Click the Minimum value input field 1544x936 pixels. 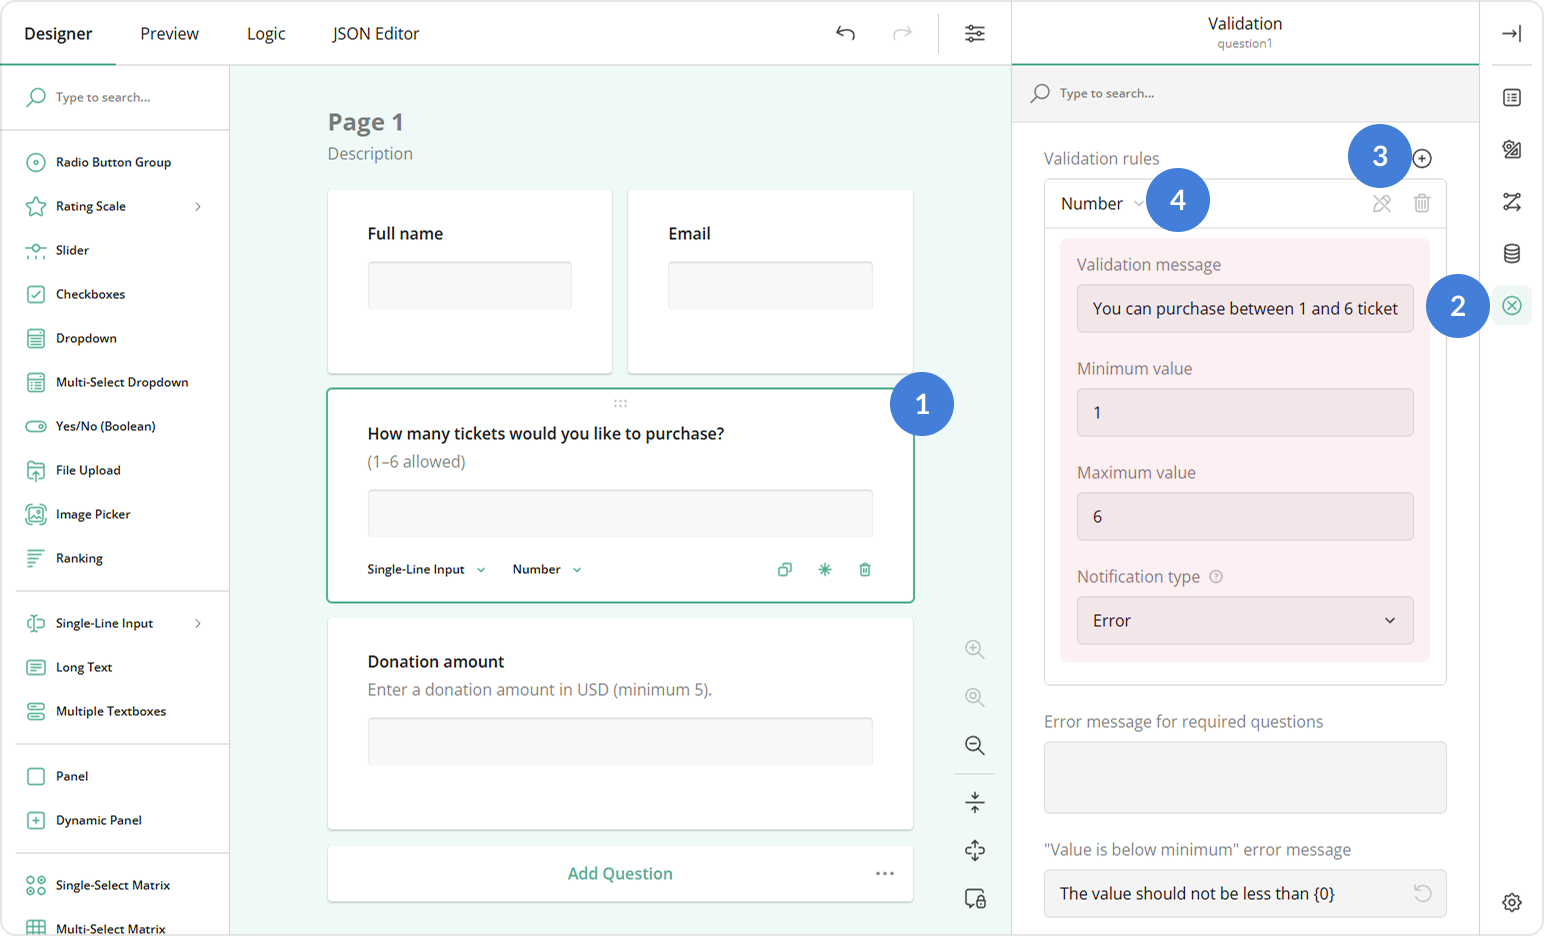click(1244, 413)
